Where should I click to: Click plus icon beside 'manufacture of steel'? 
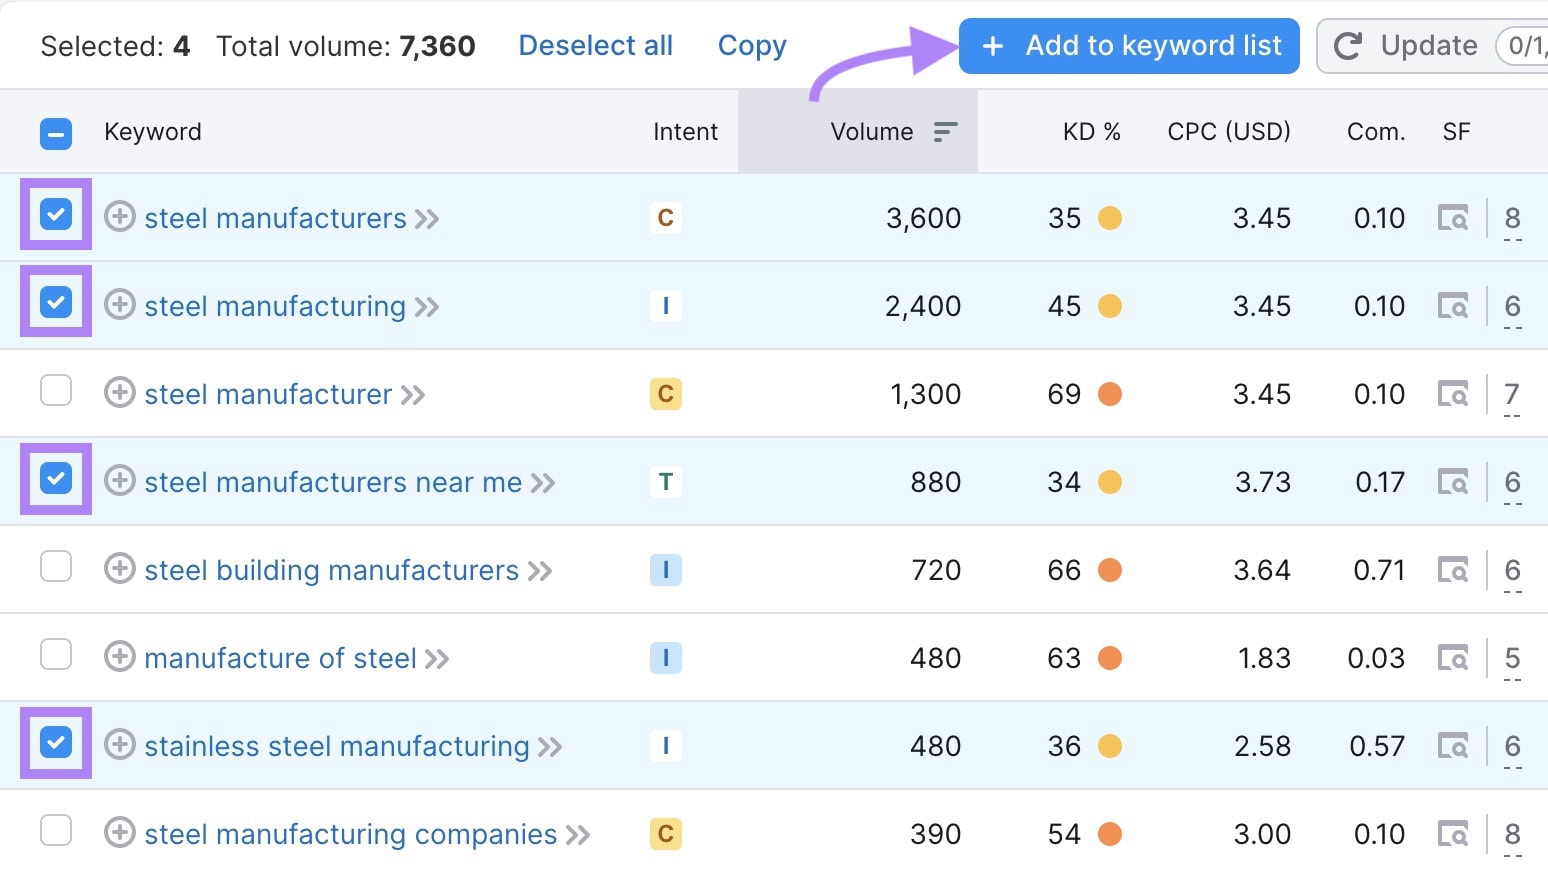point(120,657)
